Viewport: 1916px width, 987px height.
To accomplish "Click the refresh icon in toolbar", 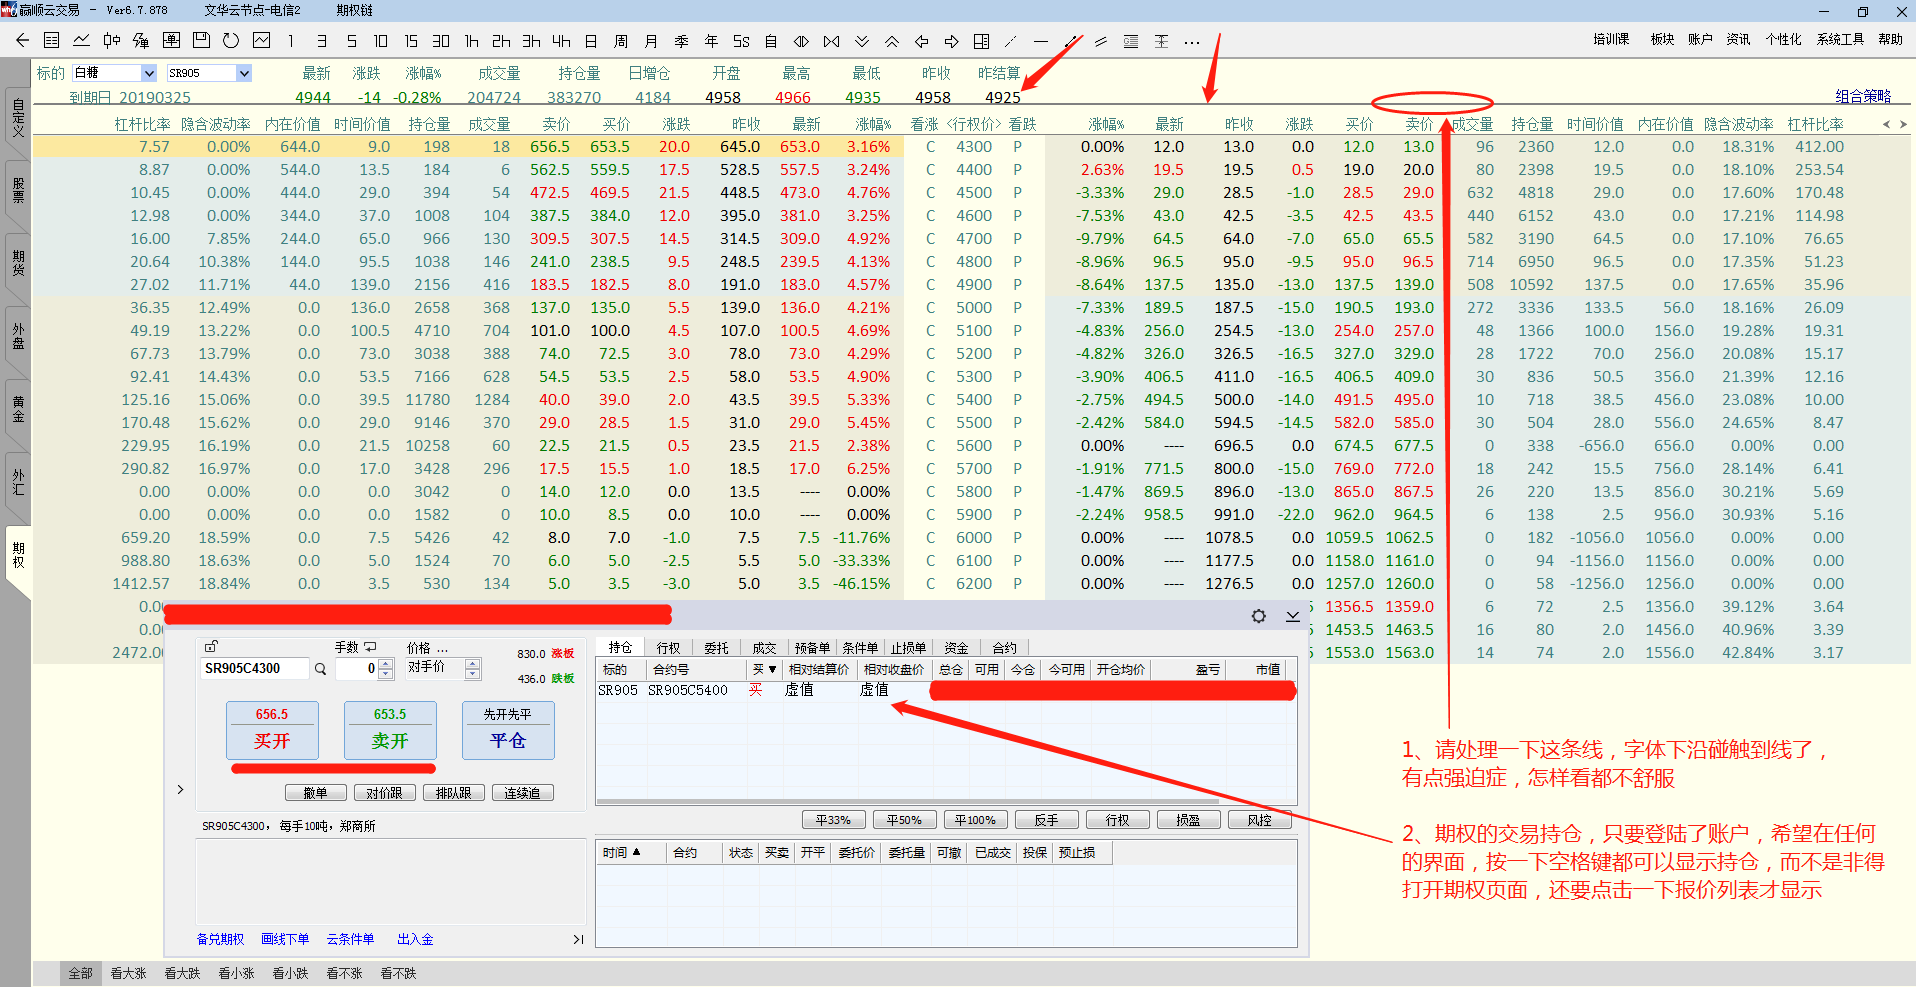I will (x=231, y=41).
